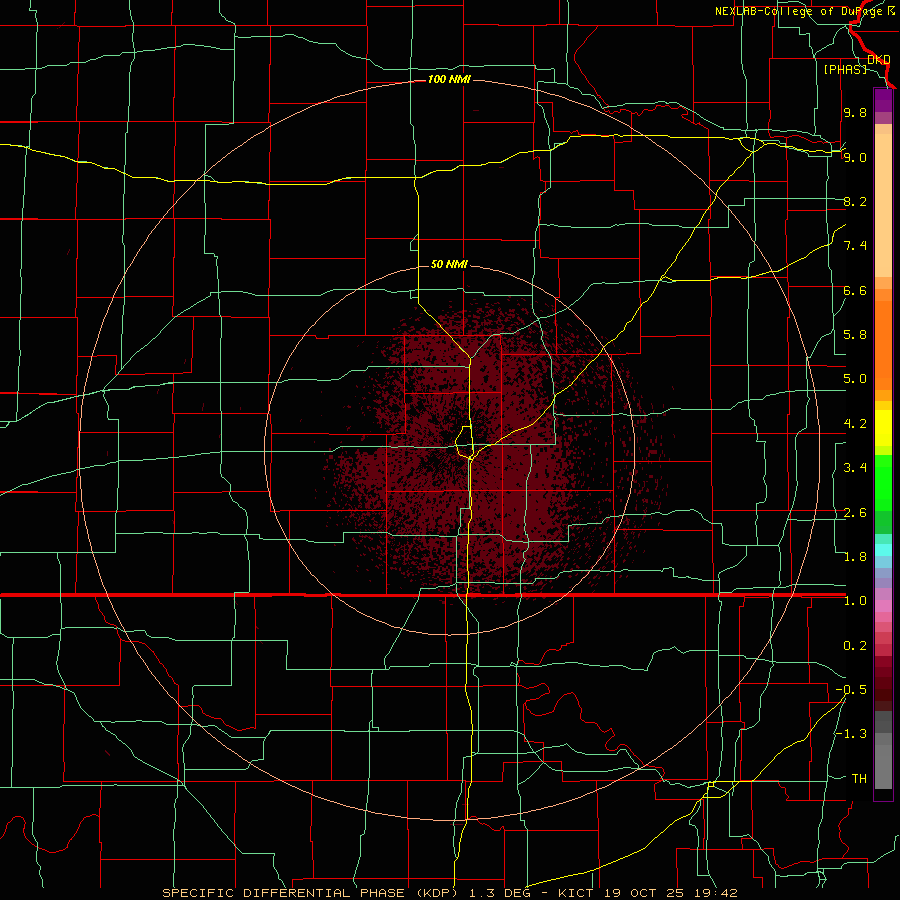
Task: Click the 1.8 value on the color scale
Action: click(x=855, y=557)
